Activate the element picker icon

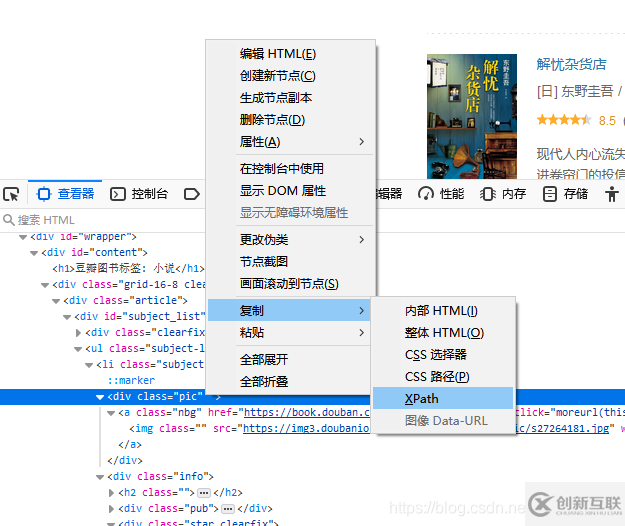11,194
